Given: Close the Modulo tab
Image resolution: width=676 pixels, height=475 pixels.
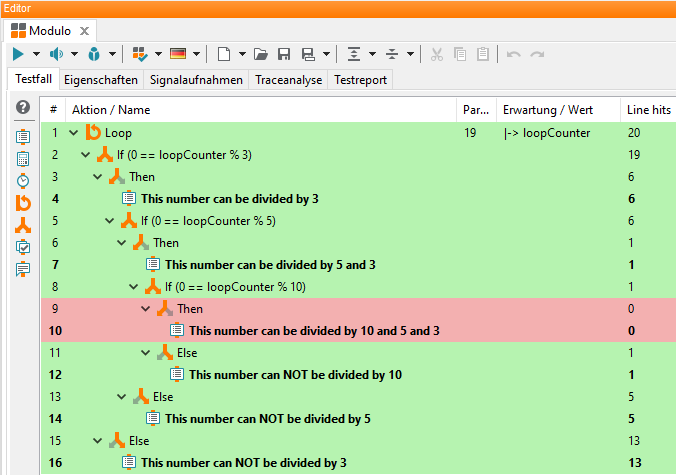Looking at the screenshot, I should pos(84,31).
